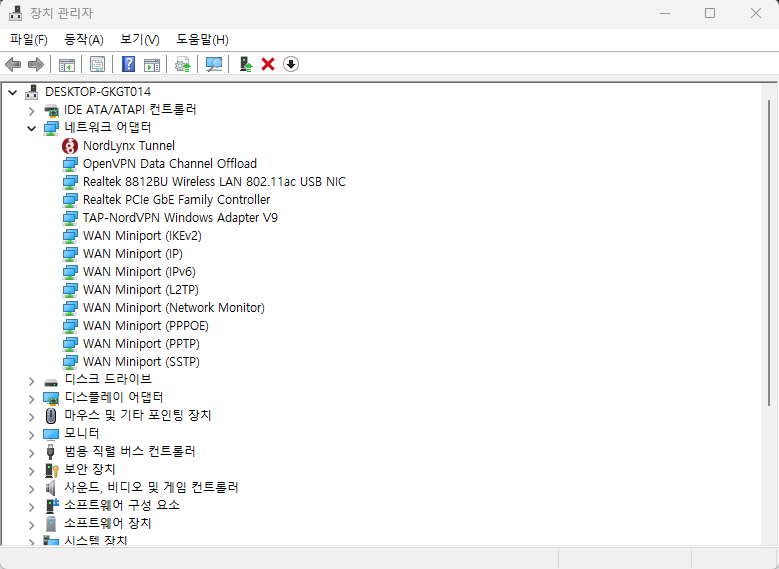
Task: Click the 소프트웨어 구성 요소 category icon
Action: point(51,505)
